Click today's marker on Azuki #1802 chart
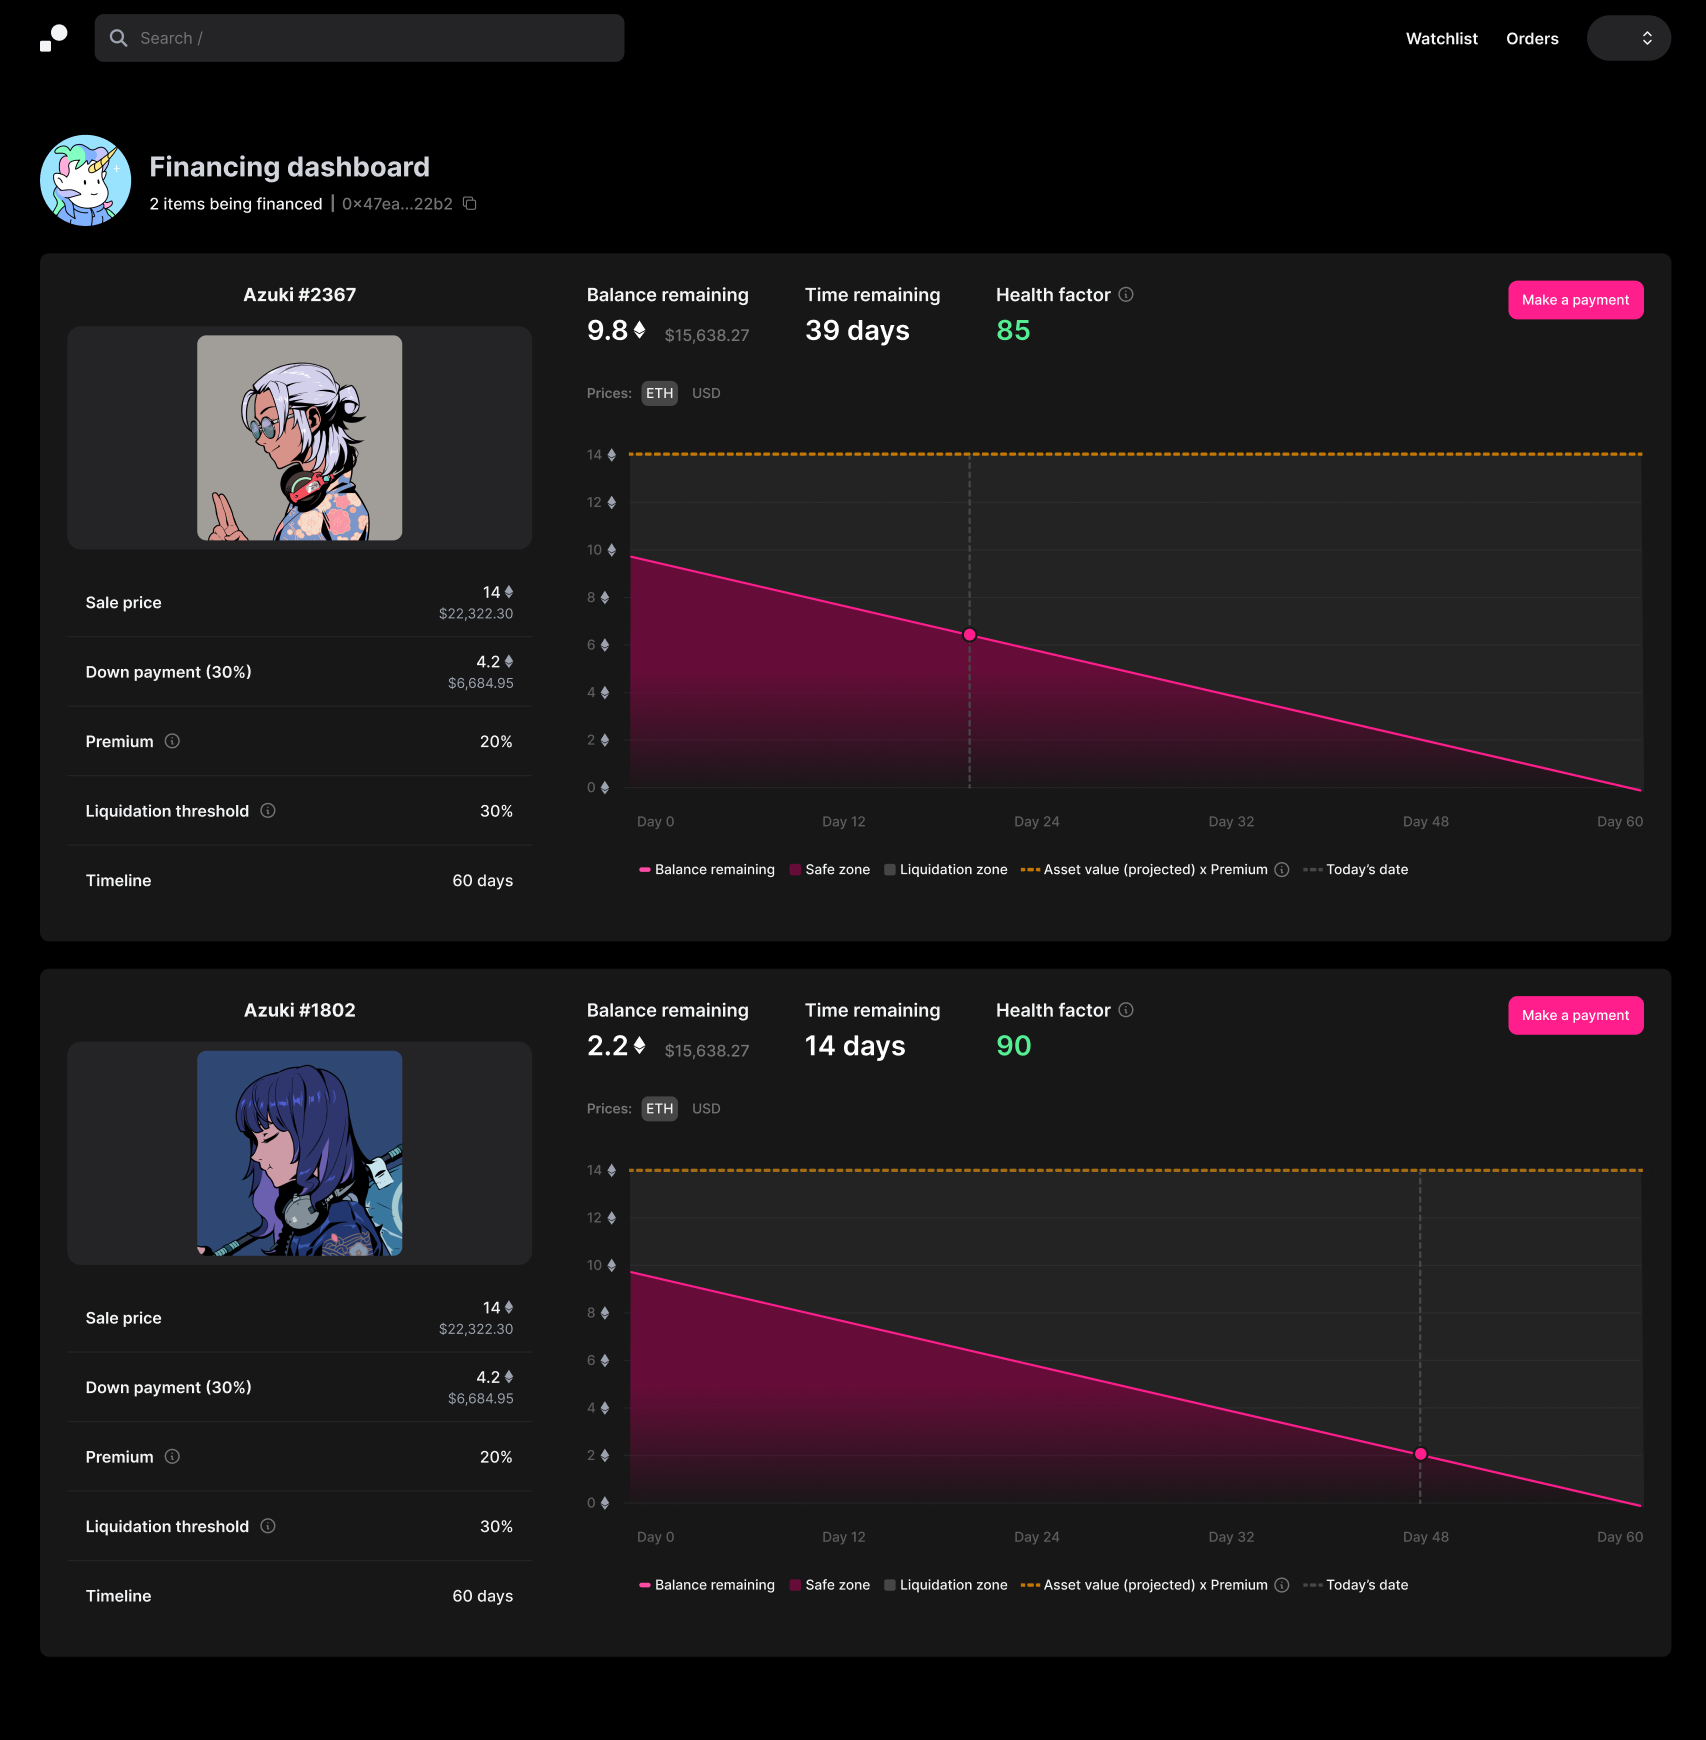This screenshot has width=1706, height=1740. 1420,1454
